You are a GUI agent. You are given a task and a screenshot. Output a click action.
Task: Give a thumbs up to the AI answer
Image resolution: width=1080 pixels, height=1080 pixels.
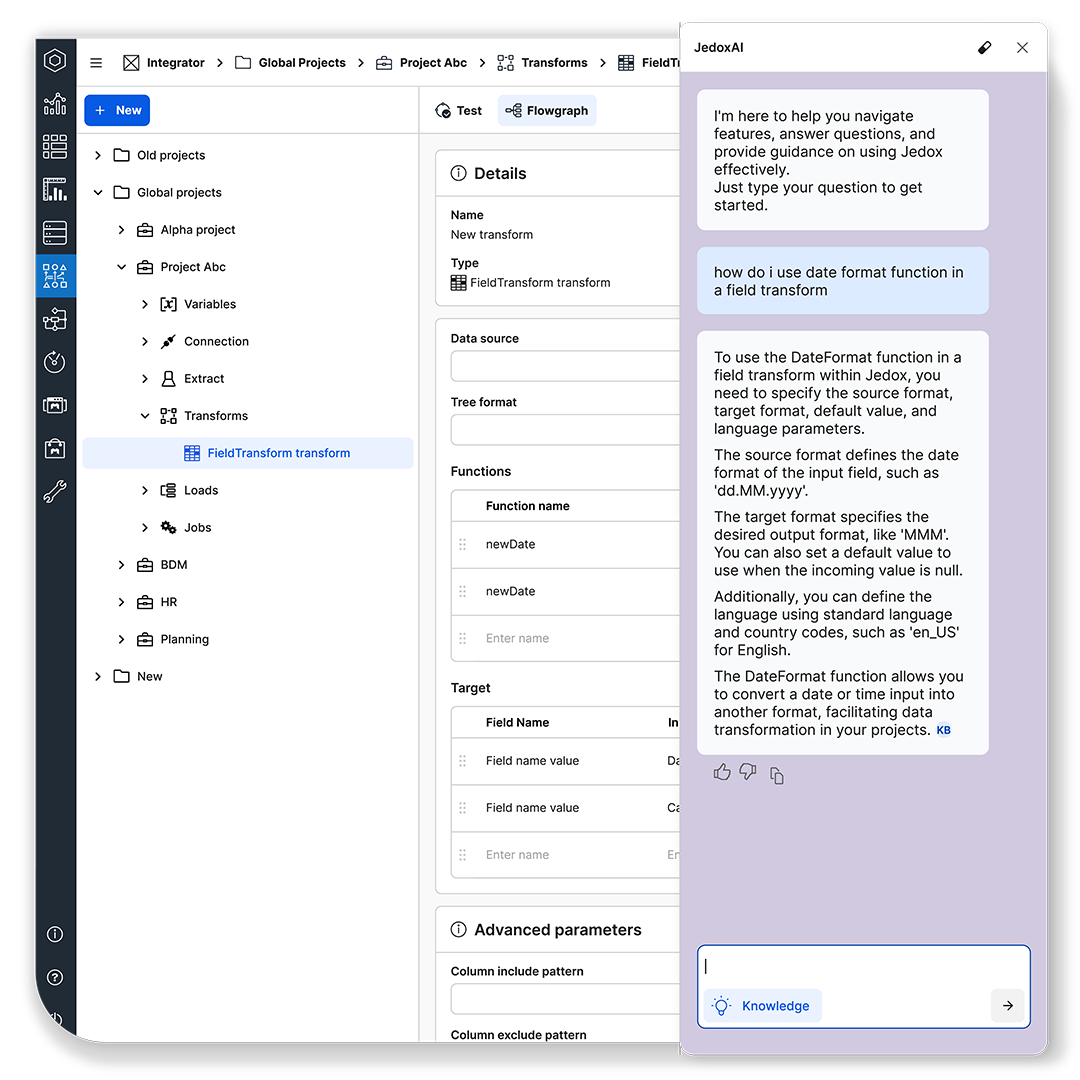tap(722, 772)
